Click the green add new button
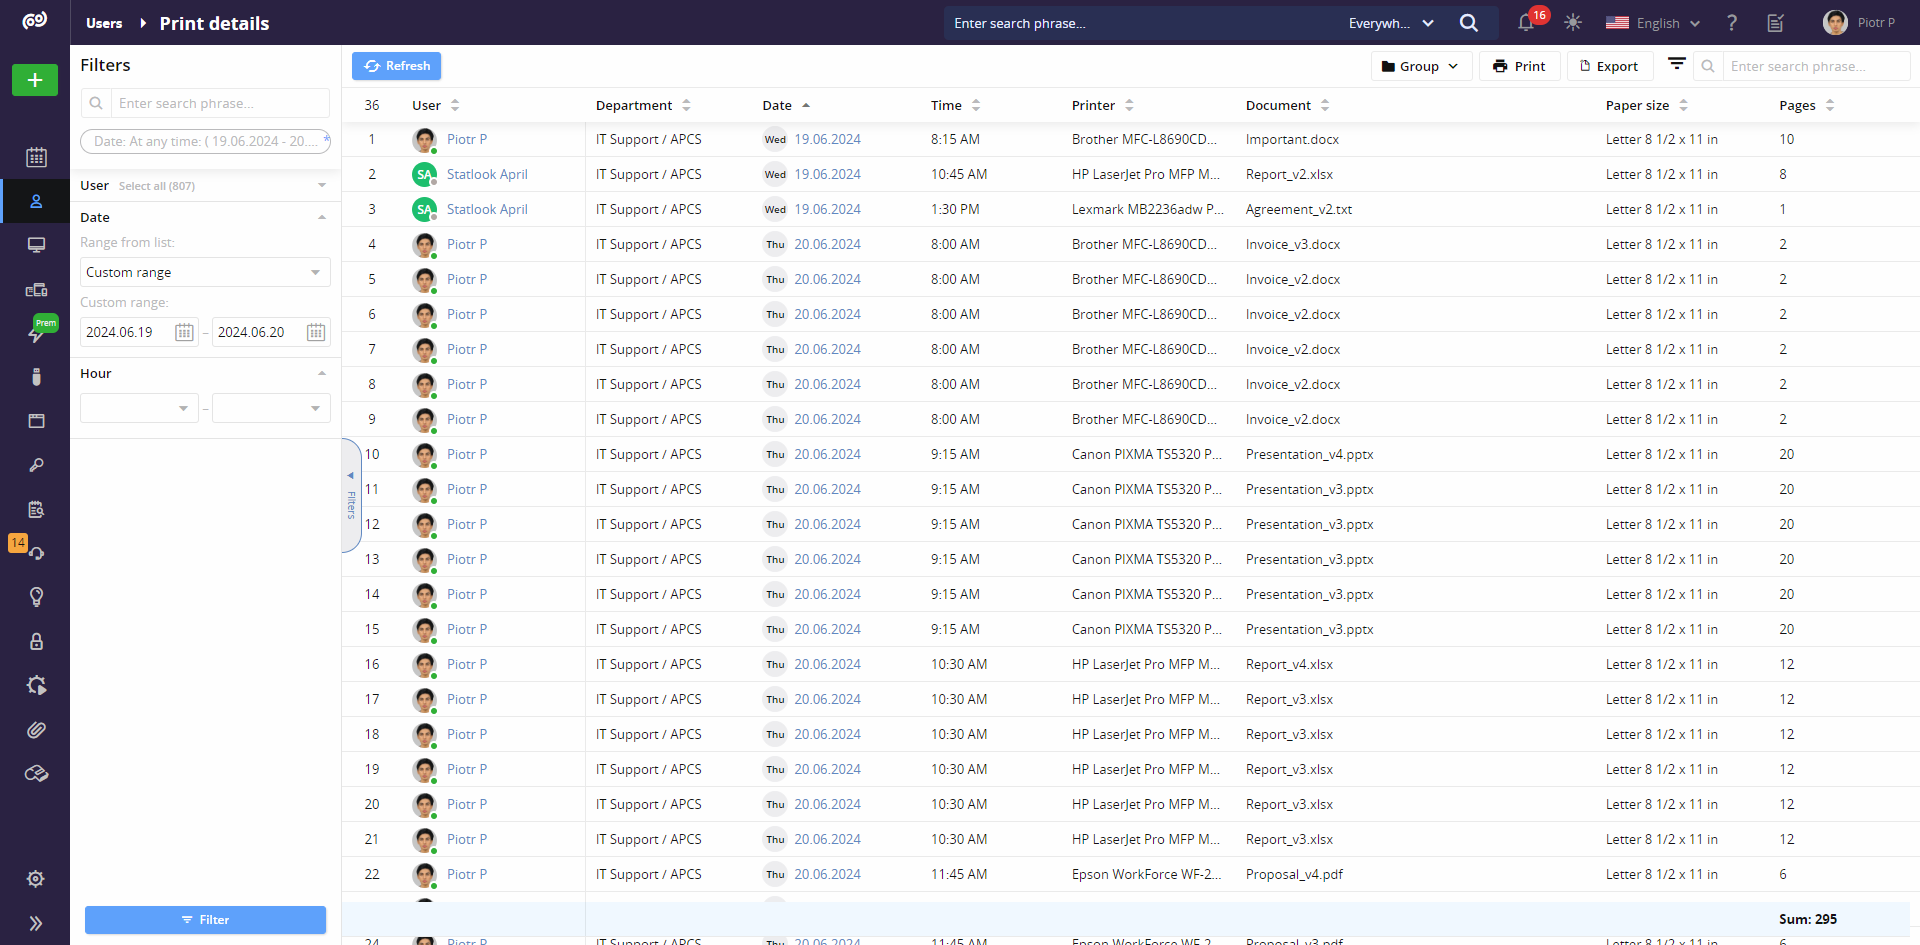 click(x=35, y=80)
